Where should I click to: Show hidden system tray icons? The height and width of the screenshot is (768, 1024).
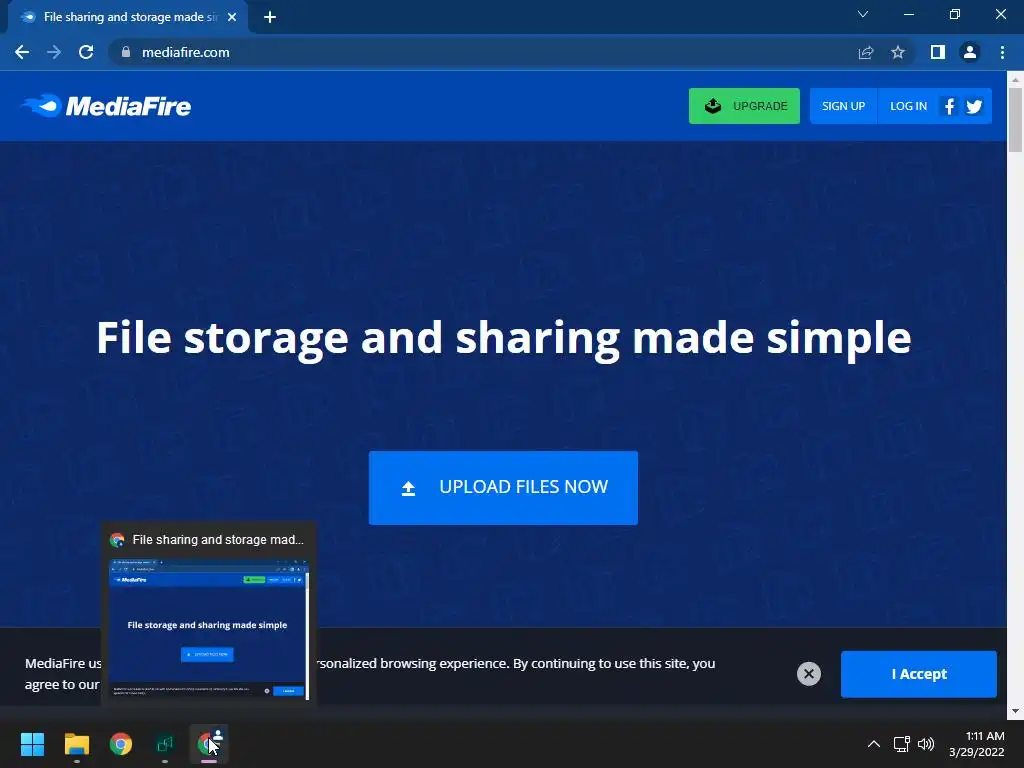(873, 744)
